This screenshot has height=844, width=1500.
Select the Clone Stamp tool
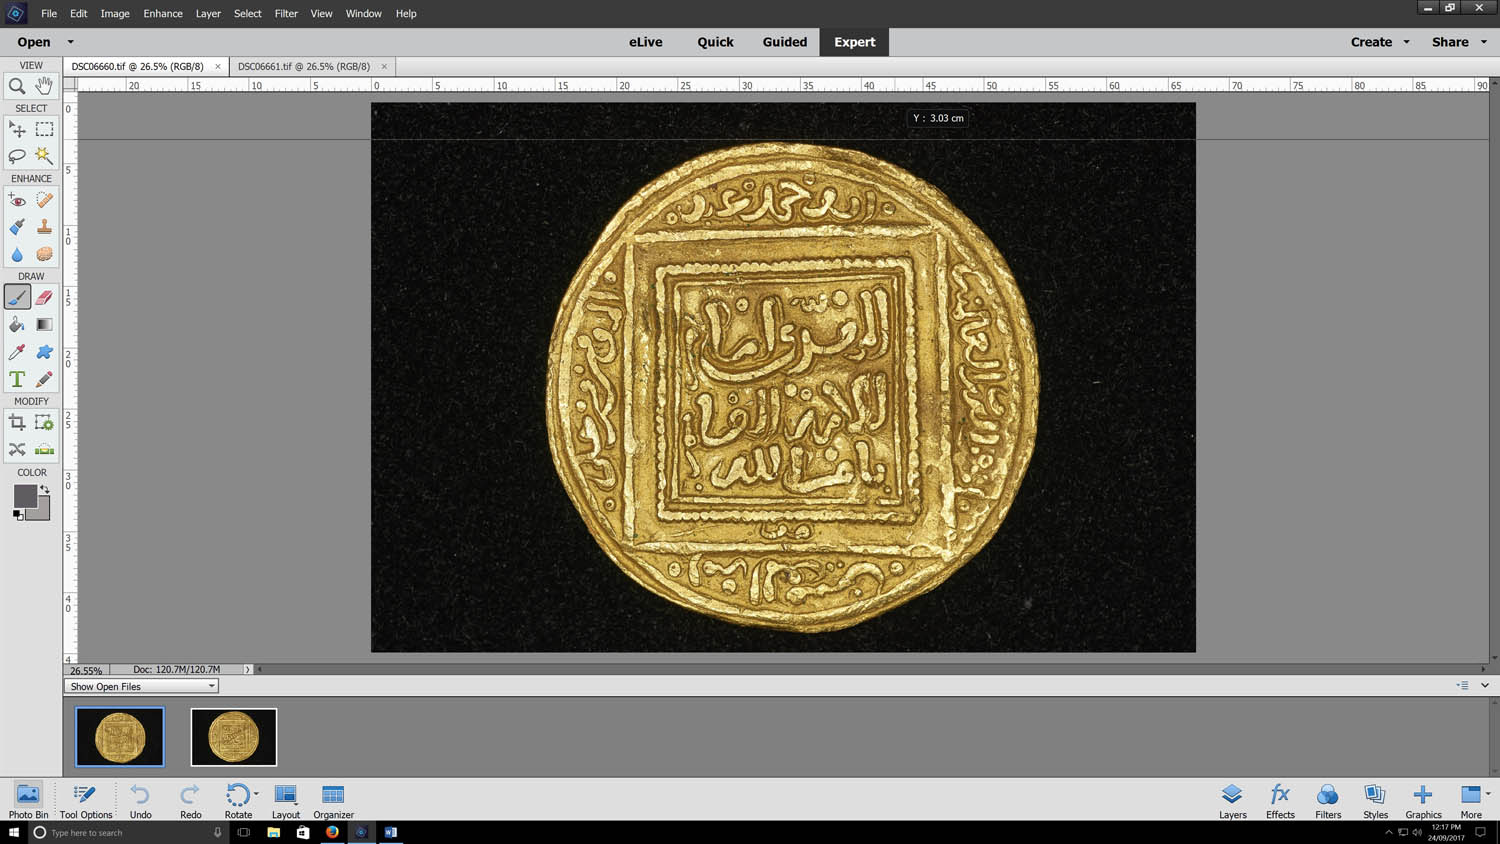coord(44,227)
